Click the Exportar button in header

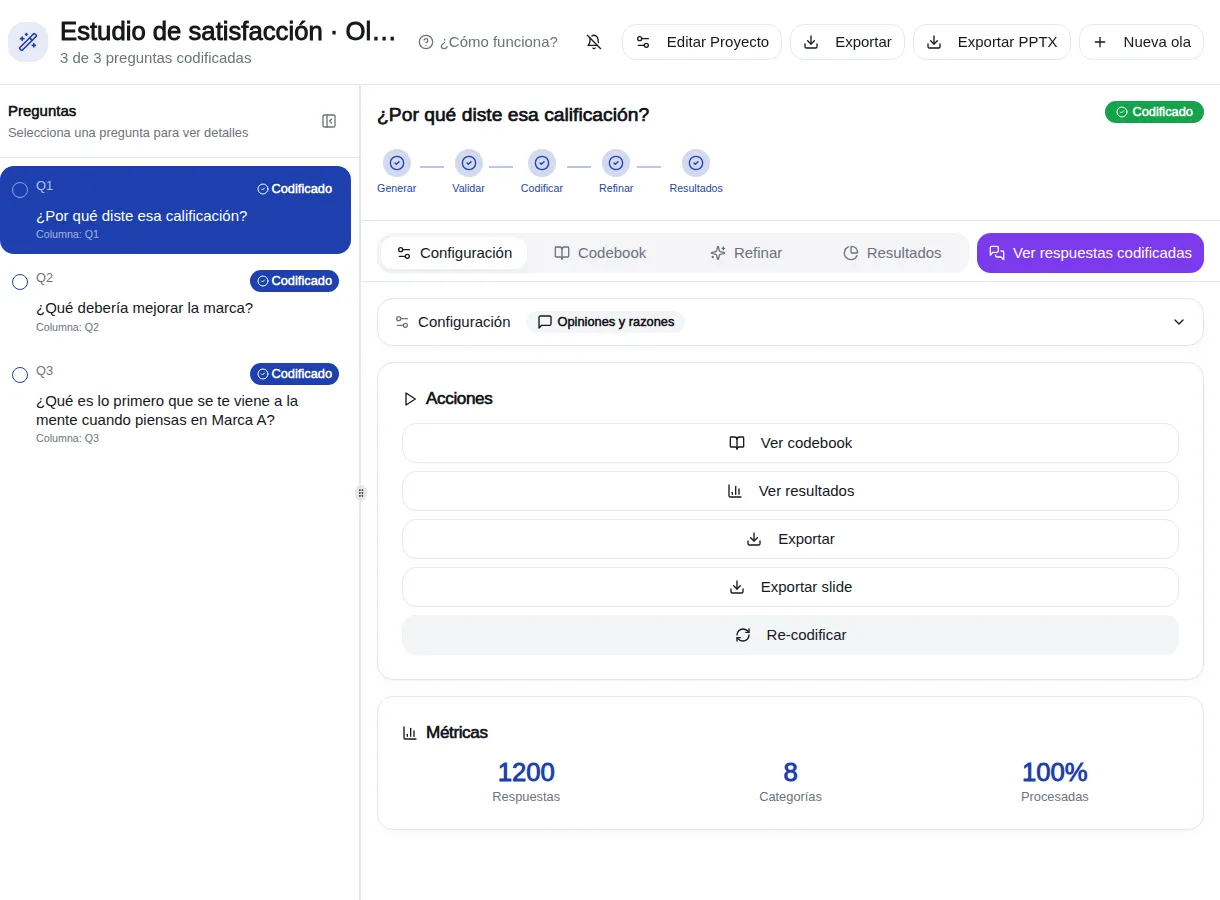tap(847, 42)
